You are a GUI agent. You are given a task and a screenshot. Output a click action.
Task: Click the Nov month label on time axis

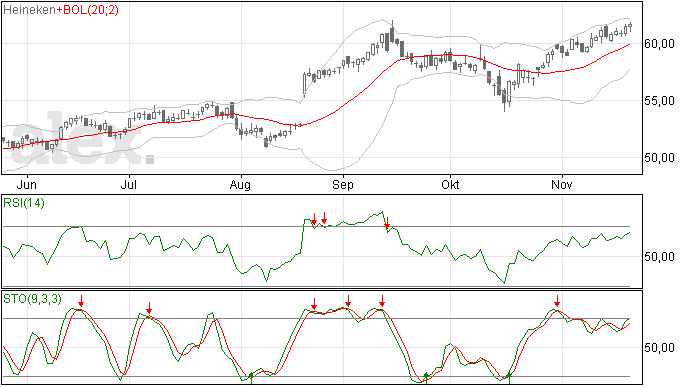[x=562, y=184]
